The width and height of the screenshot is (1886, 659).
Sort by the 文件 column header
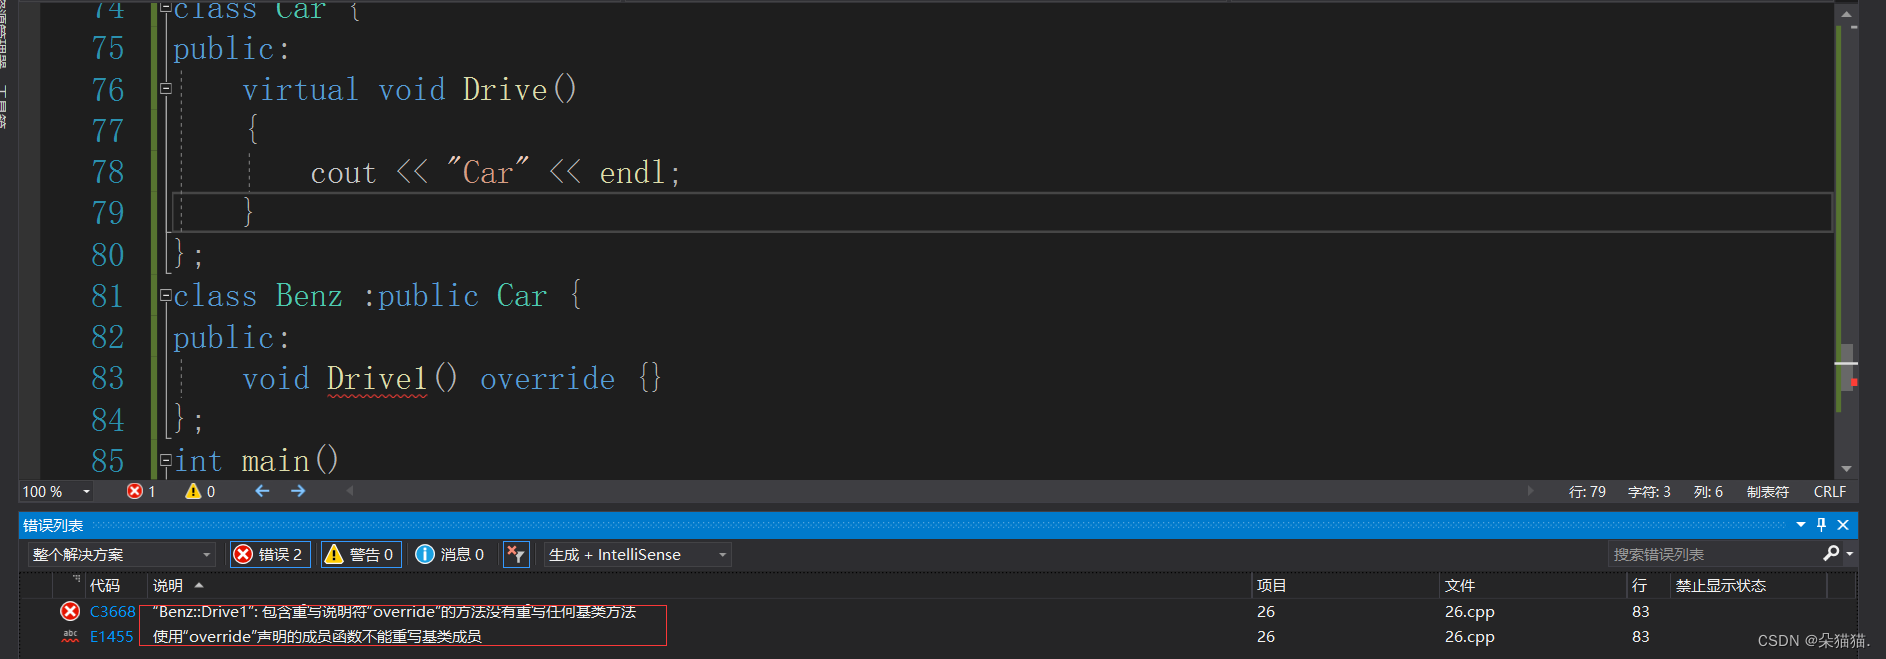click(x=1460, y=585)
